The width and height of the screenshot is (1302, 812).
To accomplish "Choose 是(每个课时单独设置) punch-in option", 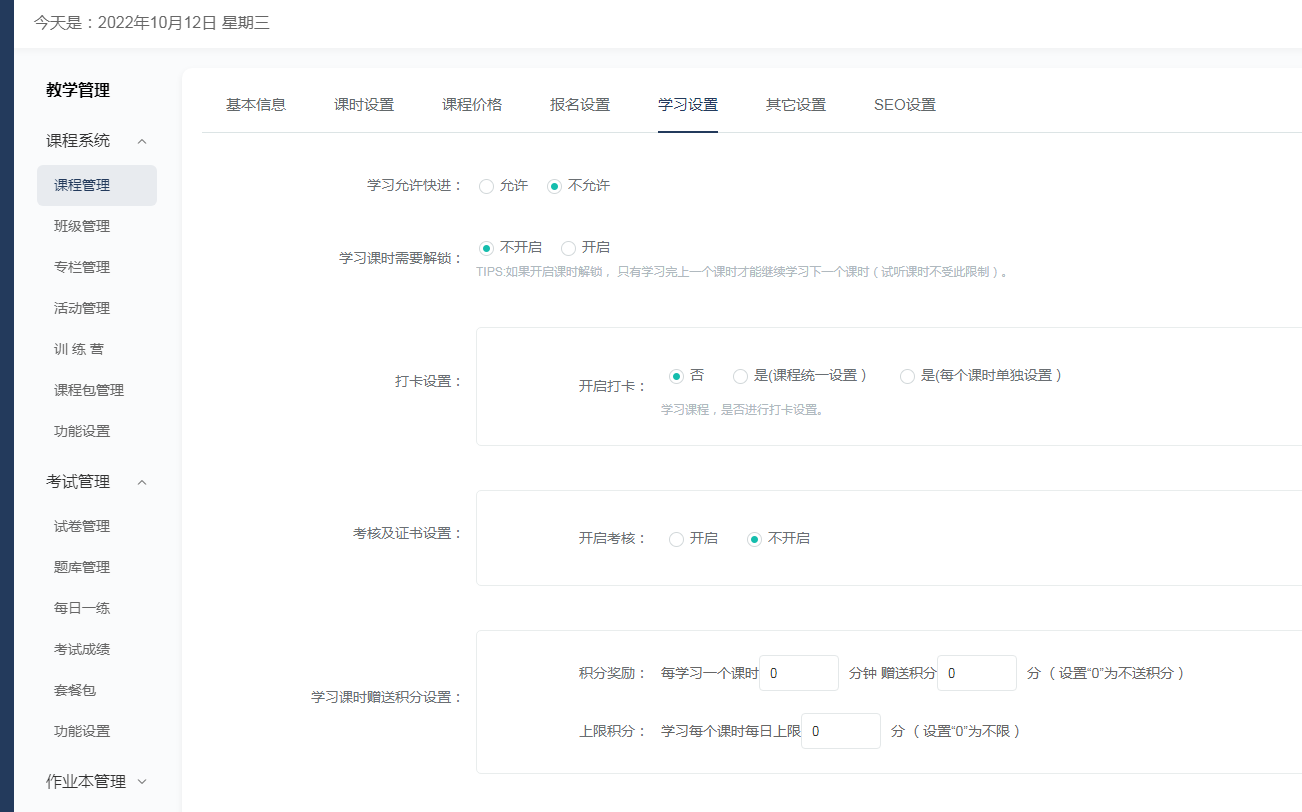I will [908, 376].
